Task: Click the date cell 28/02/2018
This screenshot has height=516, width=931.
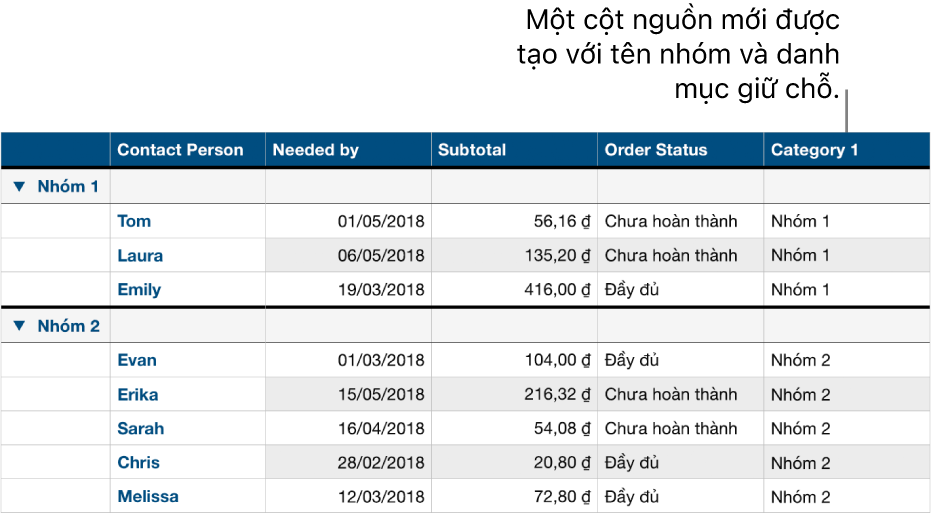Action: pyautogui.click(x=380, y=463)
